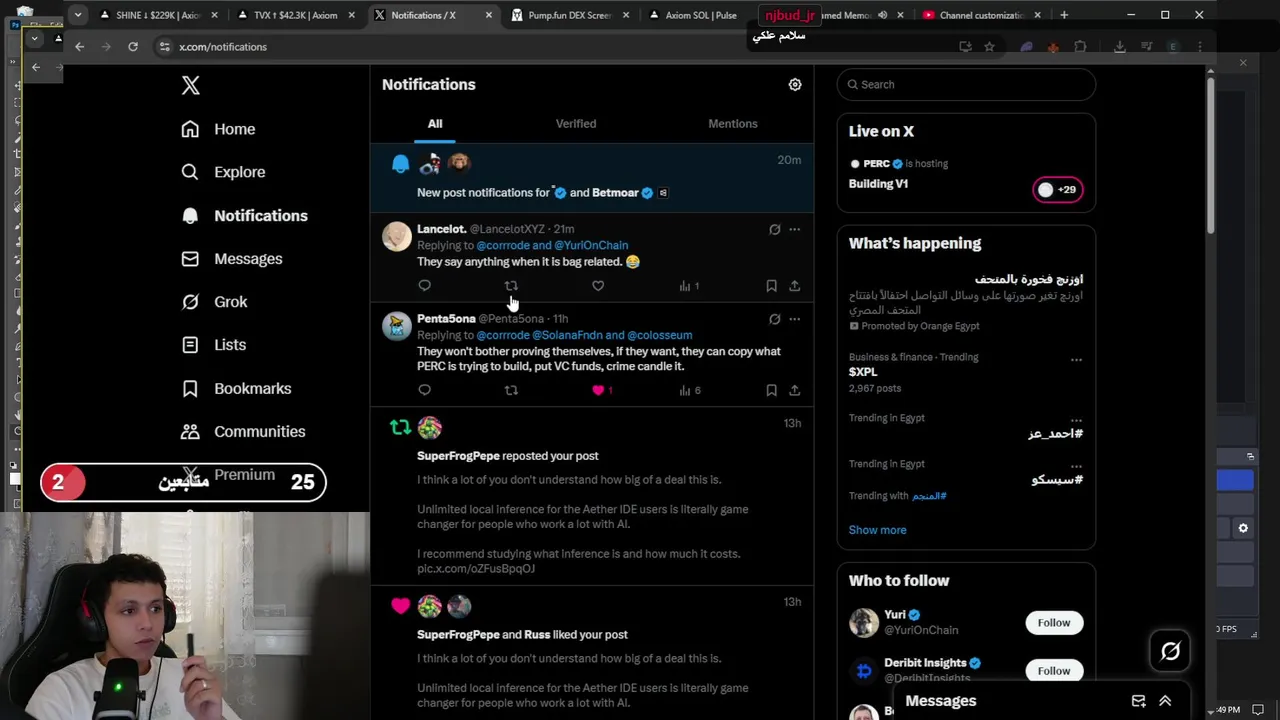
Task: Click Grok icon on Penta5ona's post
Action: (774, 319)
